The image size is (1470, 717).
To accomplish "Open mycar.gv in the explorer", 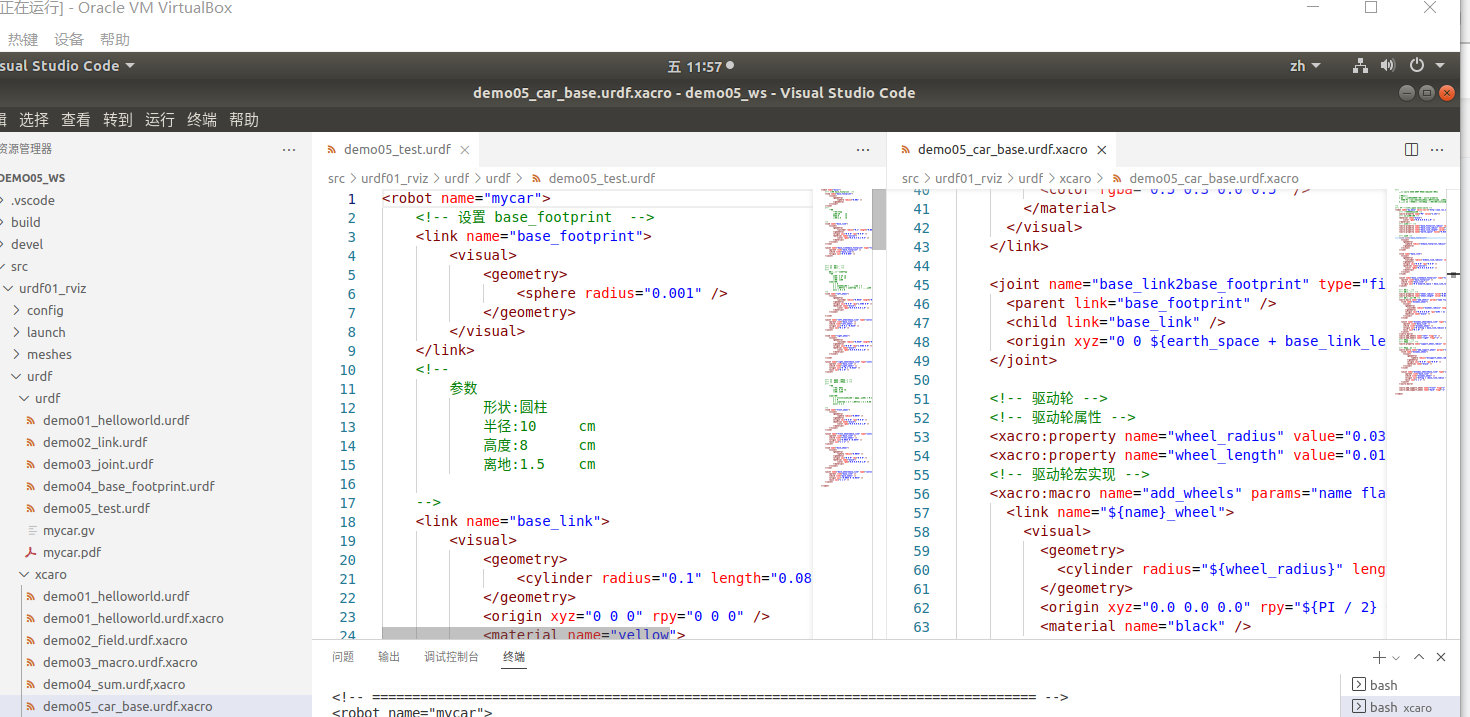I will click(69, 530).
